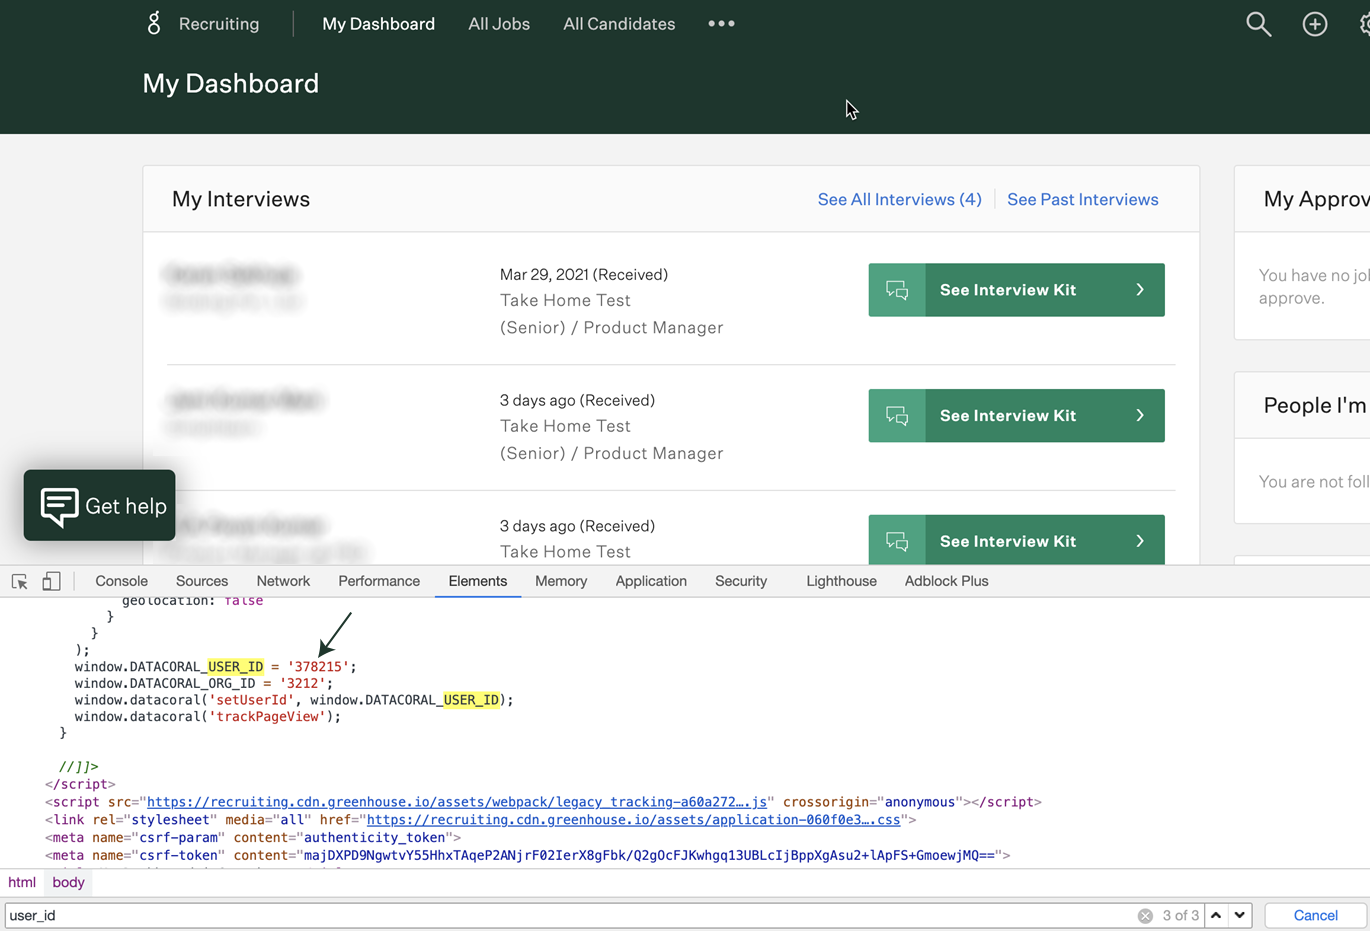Click the chat icon on Mar 29 interview kit
Screen dimensions: 1370x931
(897, 290)
